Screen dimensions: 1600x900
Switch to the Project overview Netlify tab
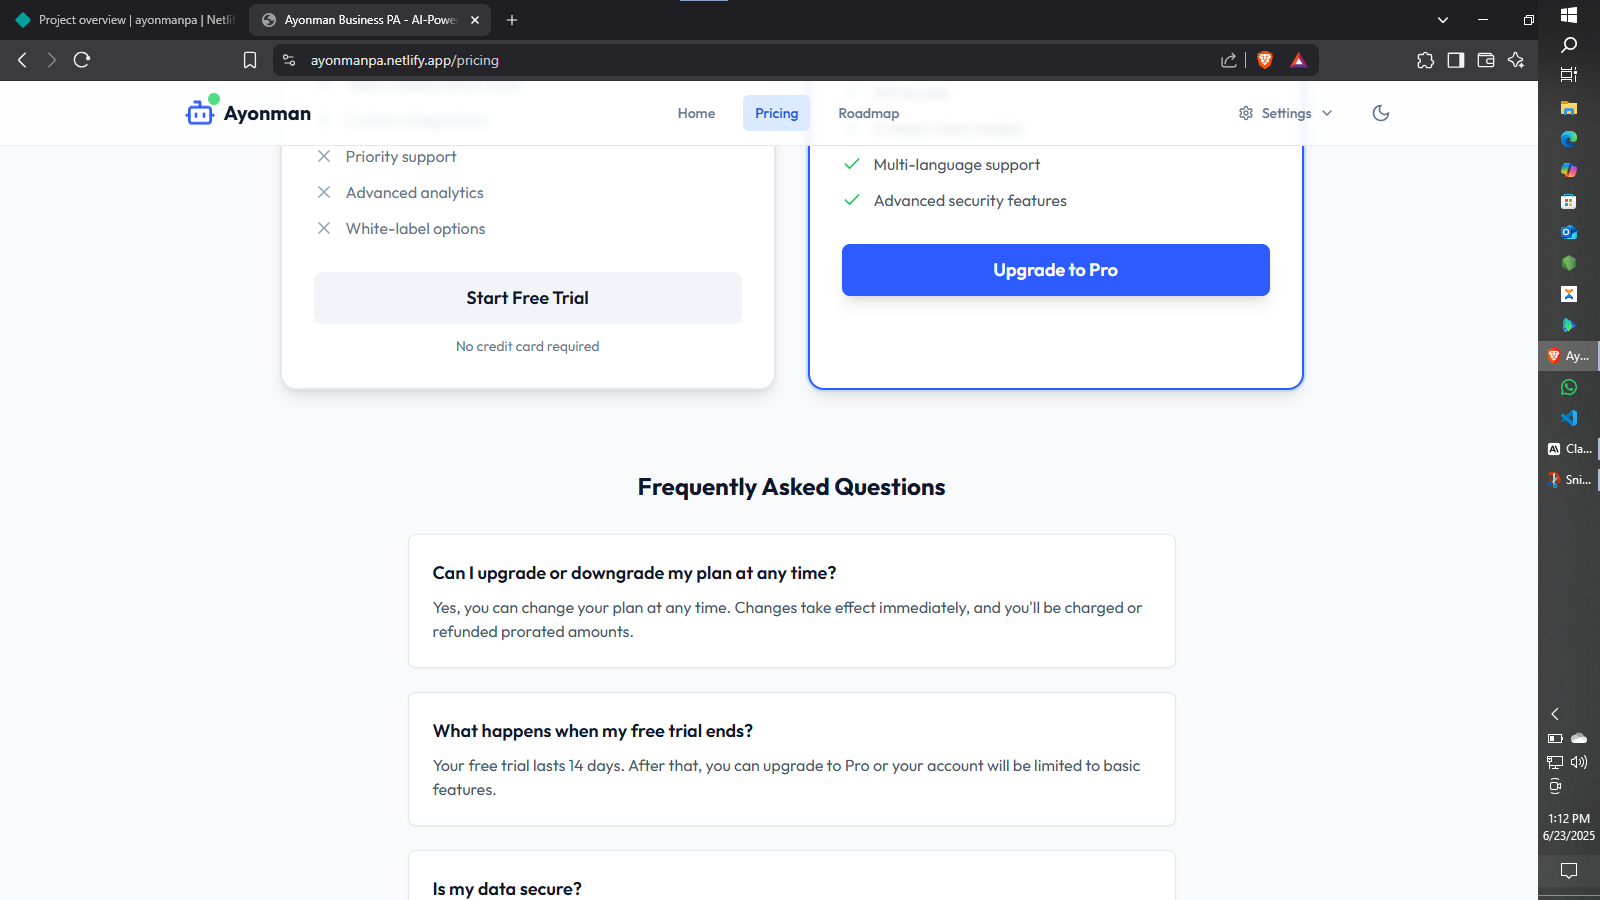pos(124,20)
